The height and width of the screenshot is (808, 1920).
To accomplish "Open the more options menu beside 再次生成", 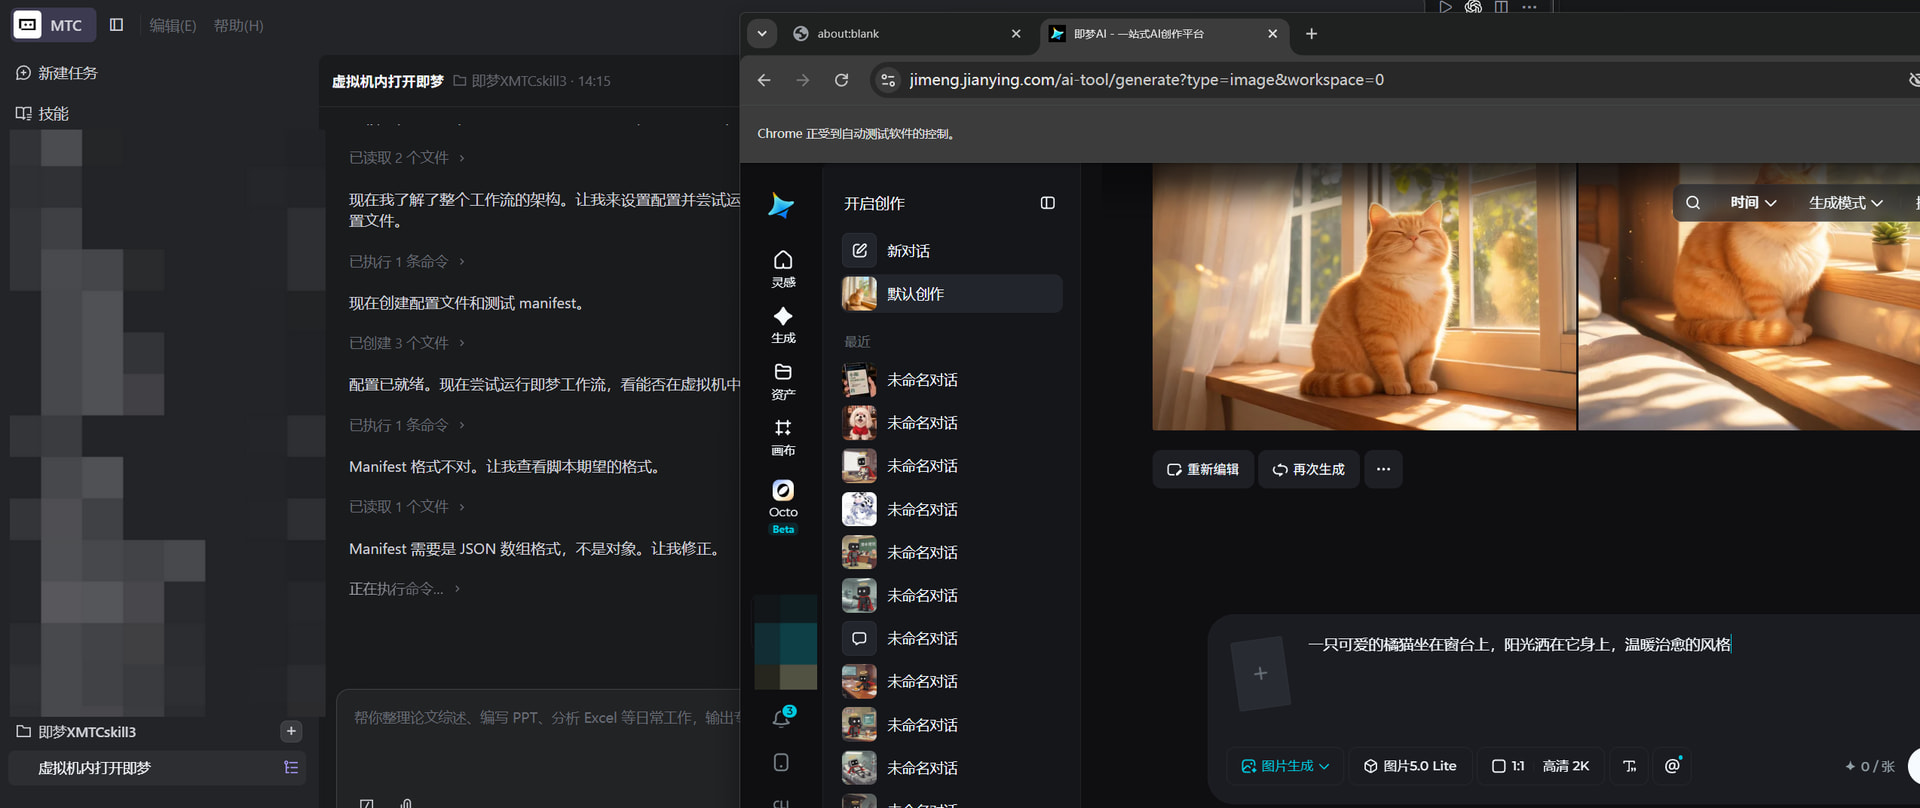I will (1383, 469).
